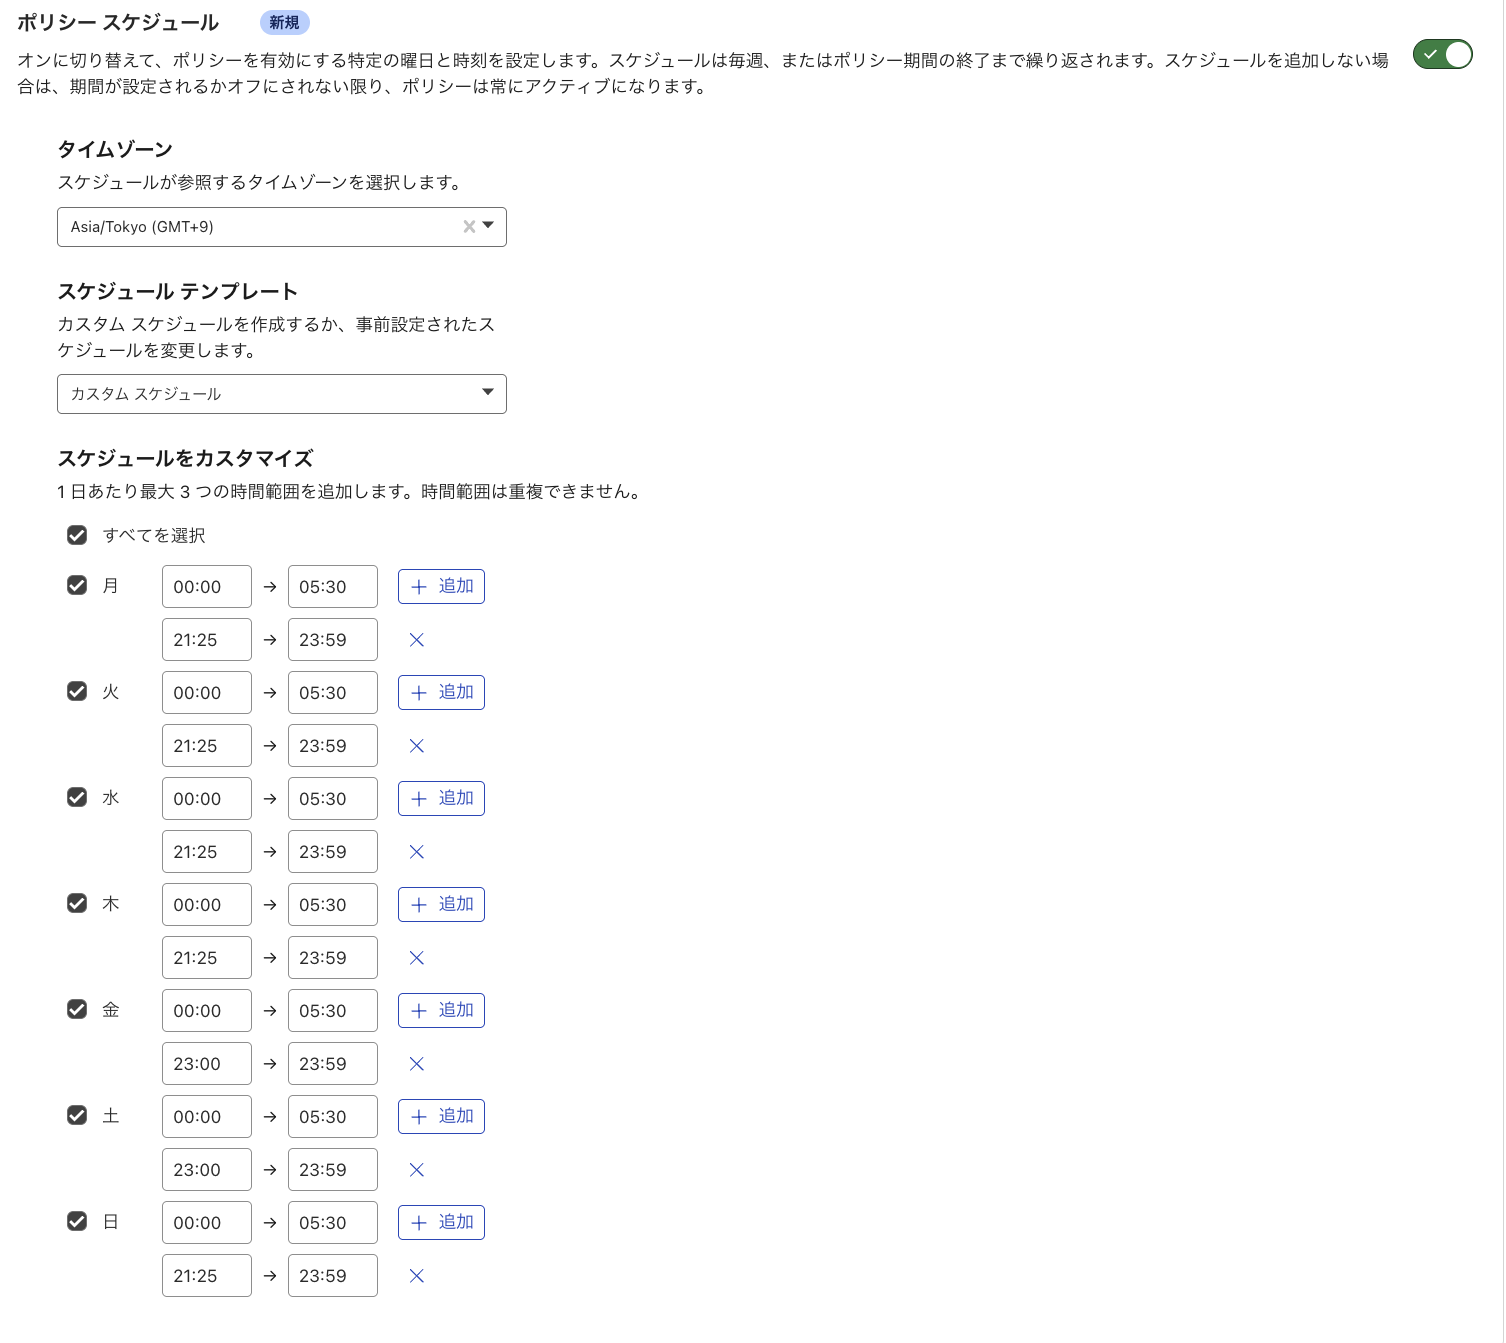This screenshot has width=1506, height=1343.
Task: Click the plus icon on Tuesday's 追加 button
Action: [x=419, y=692]
